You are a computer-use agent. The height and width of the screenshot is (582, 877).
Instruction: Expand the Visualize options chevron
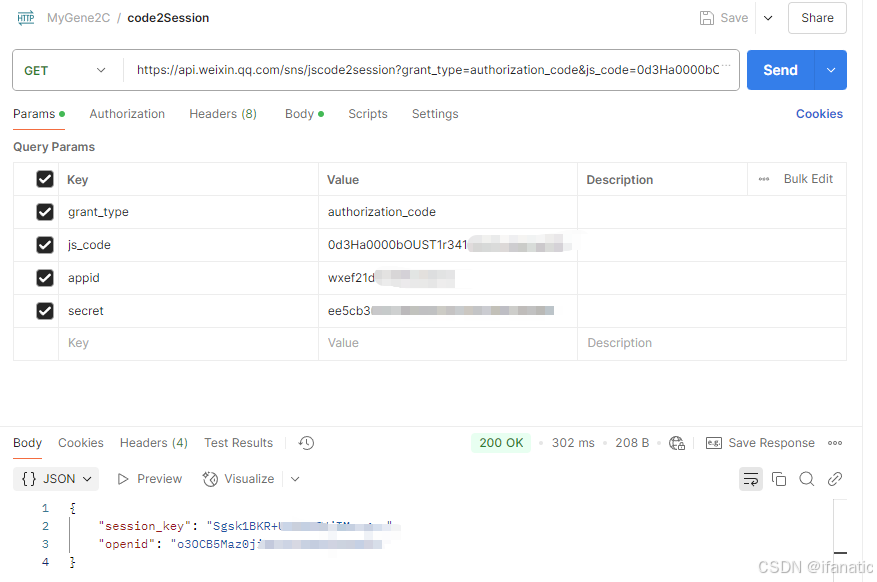(295, 479)
